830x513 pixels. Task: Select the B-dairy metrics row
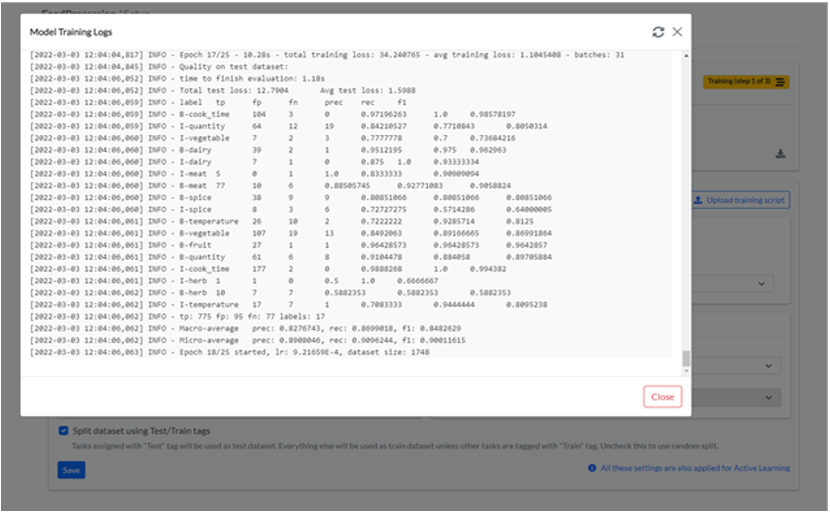pyautogui.click(x=268, y=150)
